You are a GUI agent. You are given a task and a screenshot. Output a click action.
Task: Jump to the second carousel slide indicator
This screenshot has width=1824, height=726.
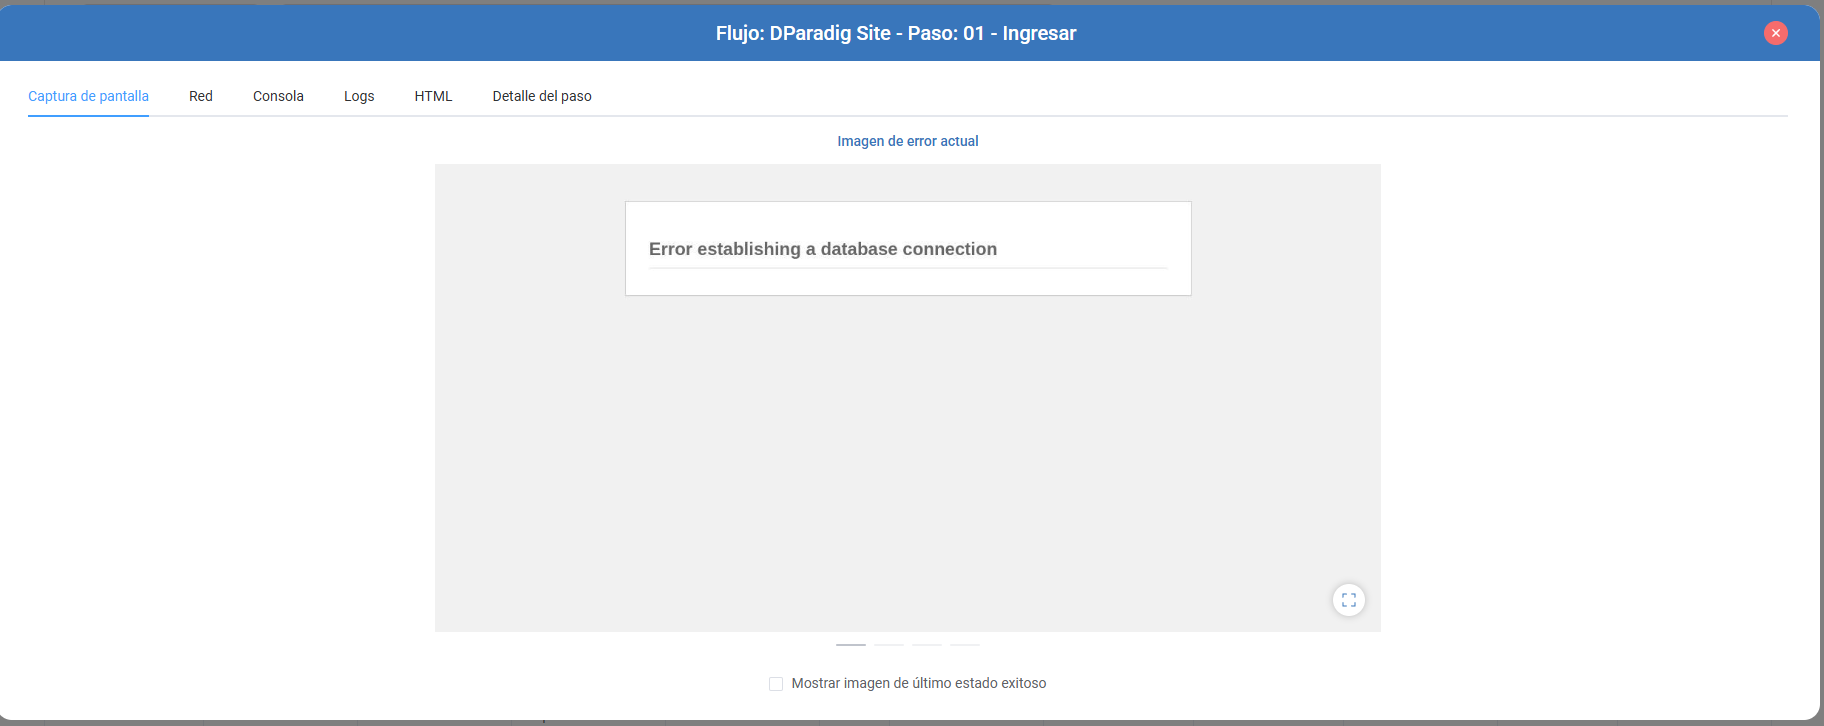[889, 645]
